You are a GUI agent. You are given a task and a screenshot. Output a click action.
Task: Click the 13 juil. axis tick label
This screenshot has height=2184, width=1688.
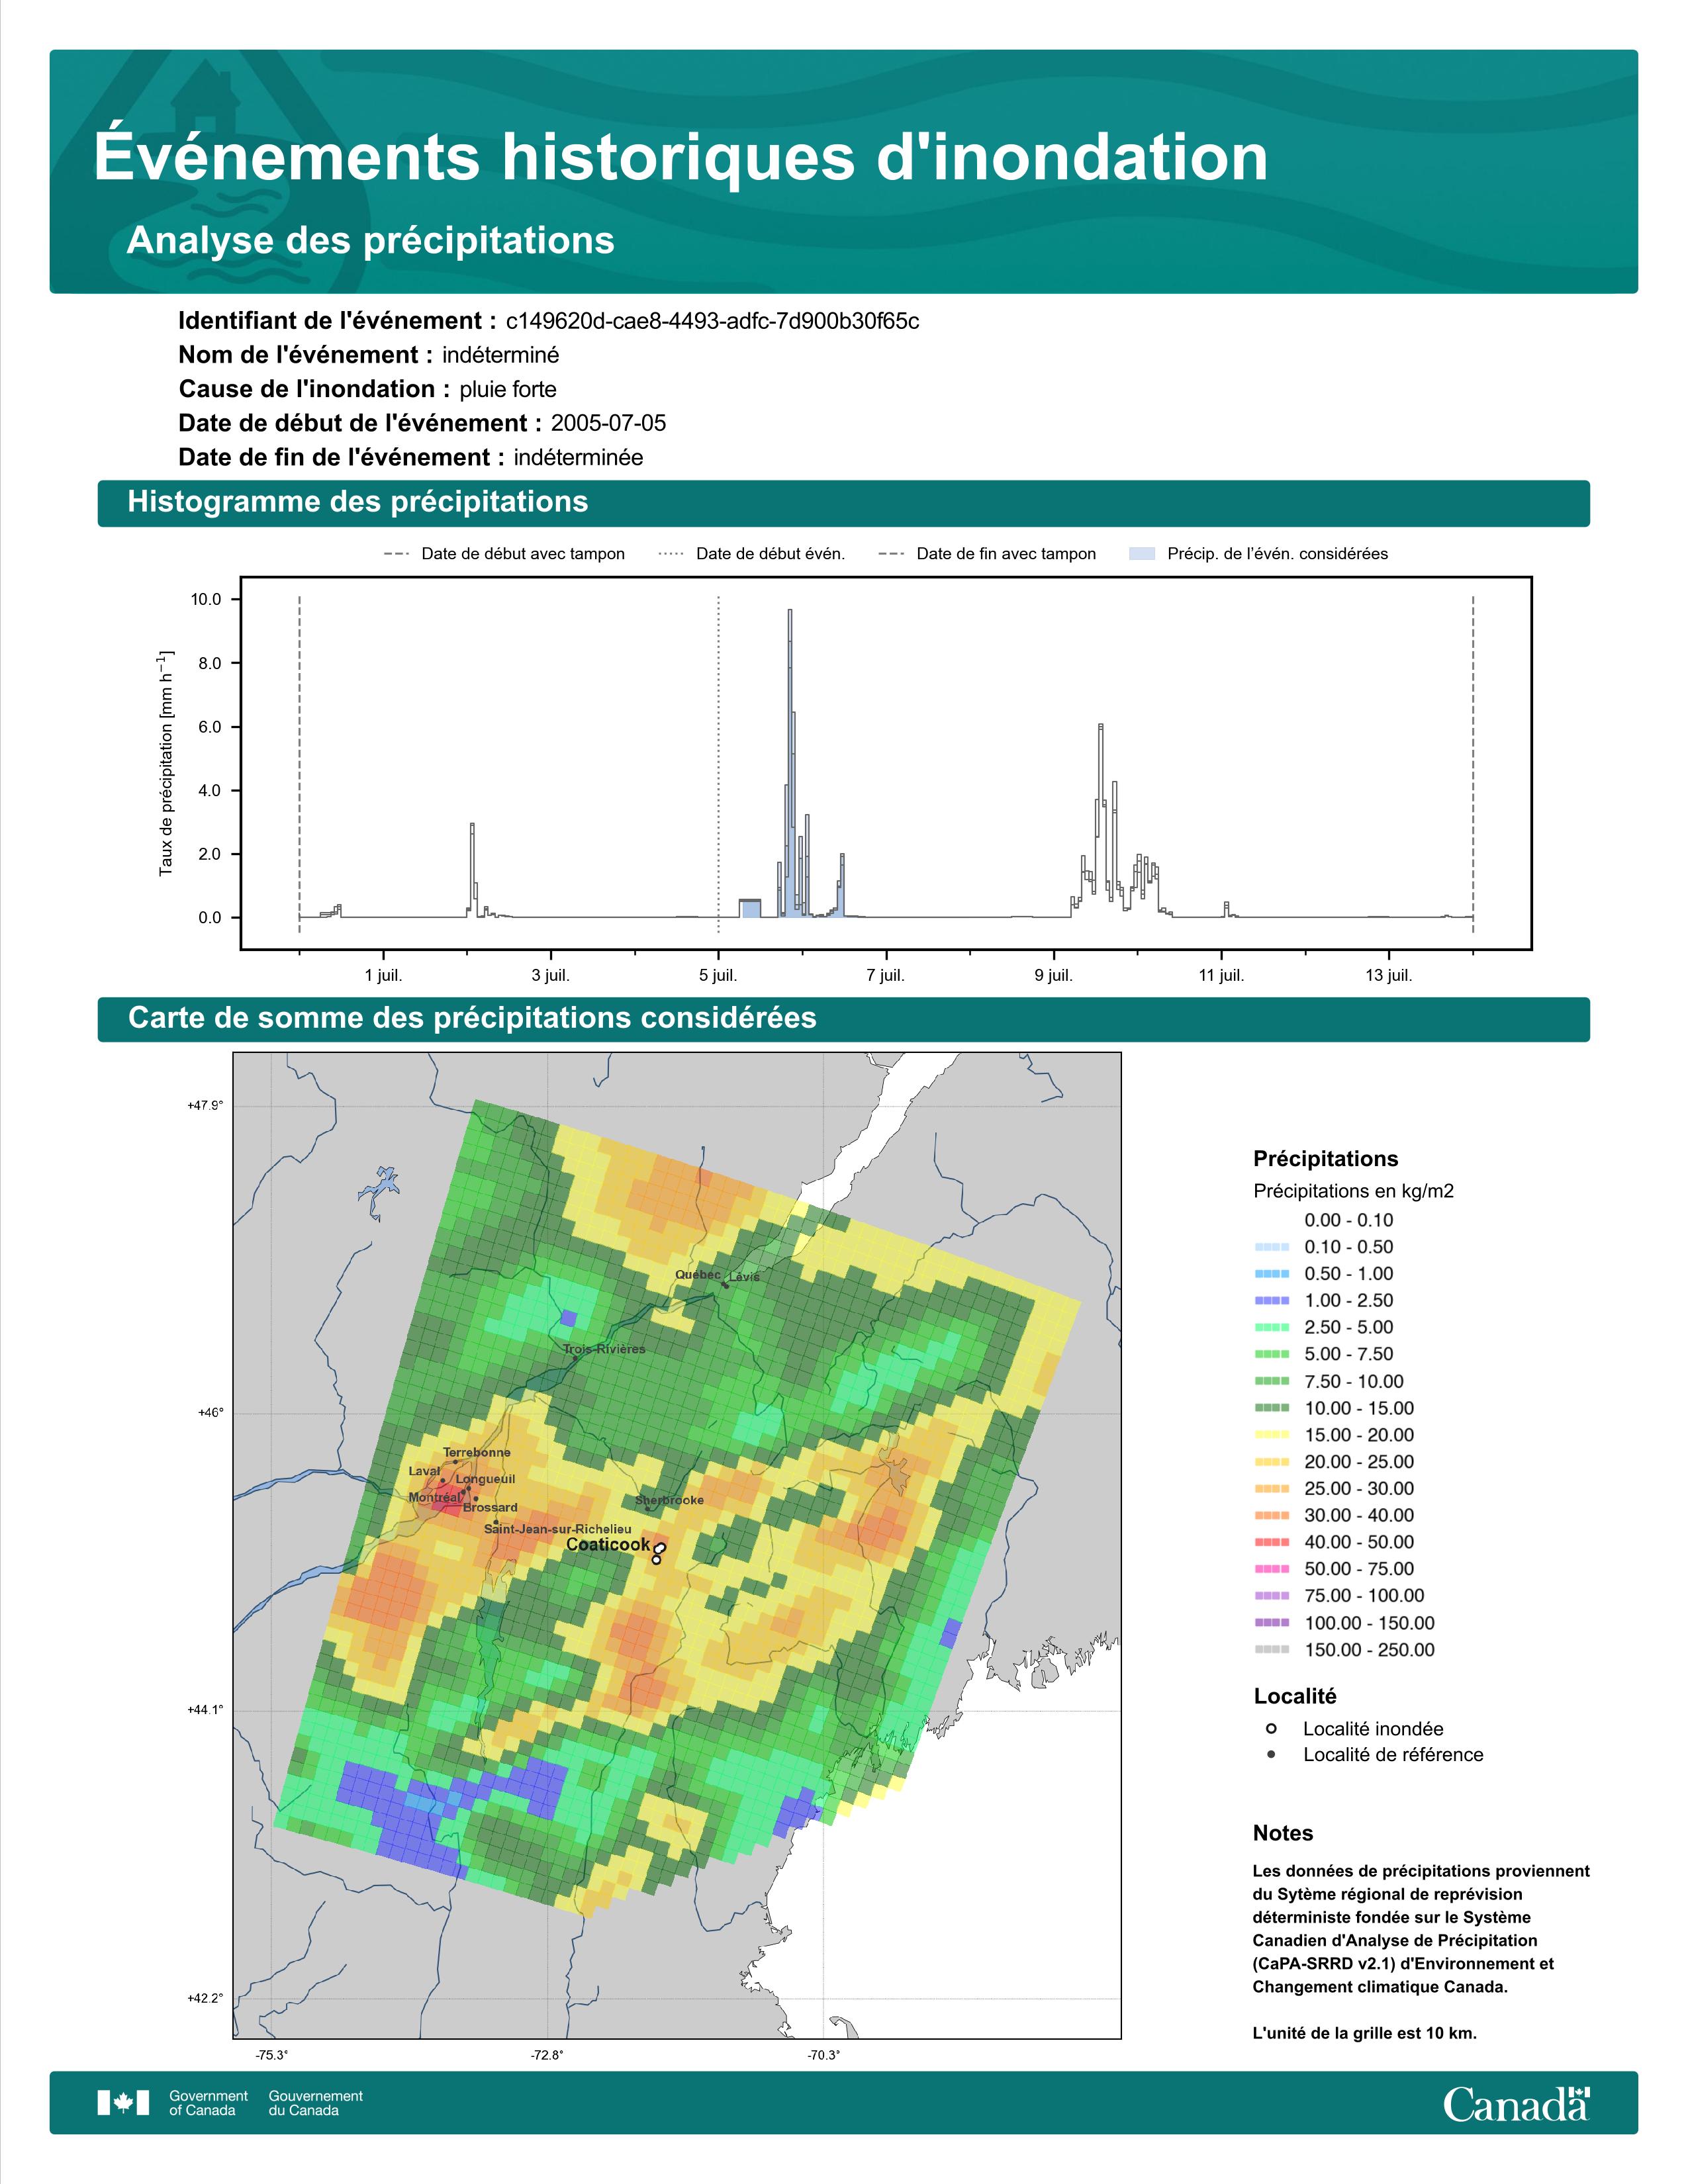(1389, 976)
